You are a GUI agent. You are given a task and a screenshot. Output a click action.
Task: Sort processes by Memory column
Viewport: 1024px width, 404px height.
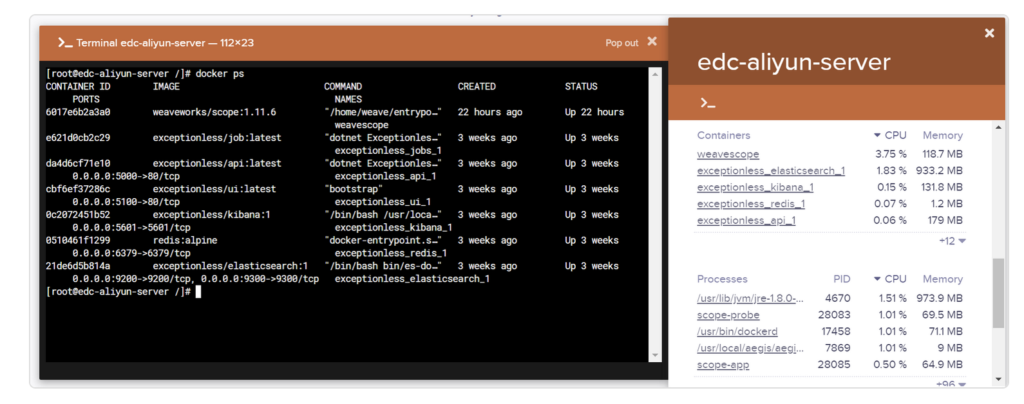942,279
